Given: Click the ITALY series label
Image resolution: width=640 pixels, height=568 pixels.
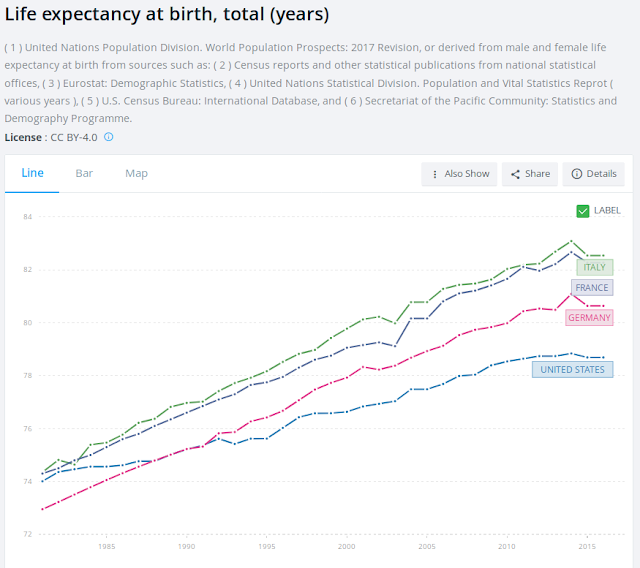Looking at the screenshot, I should click(x=595, y=268).
